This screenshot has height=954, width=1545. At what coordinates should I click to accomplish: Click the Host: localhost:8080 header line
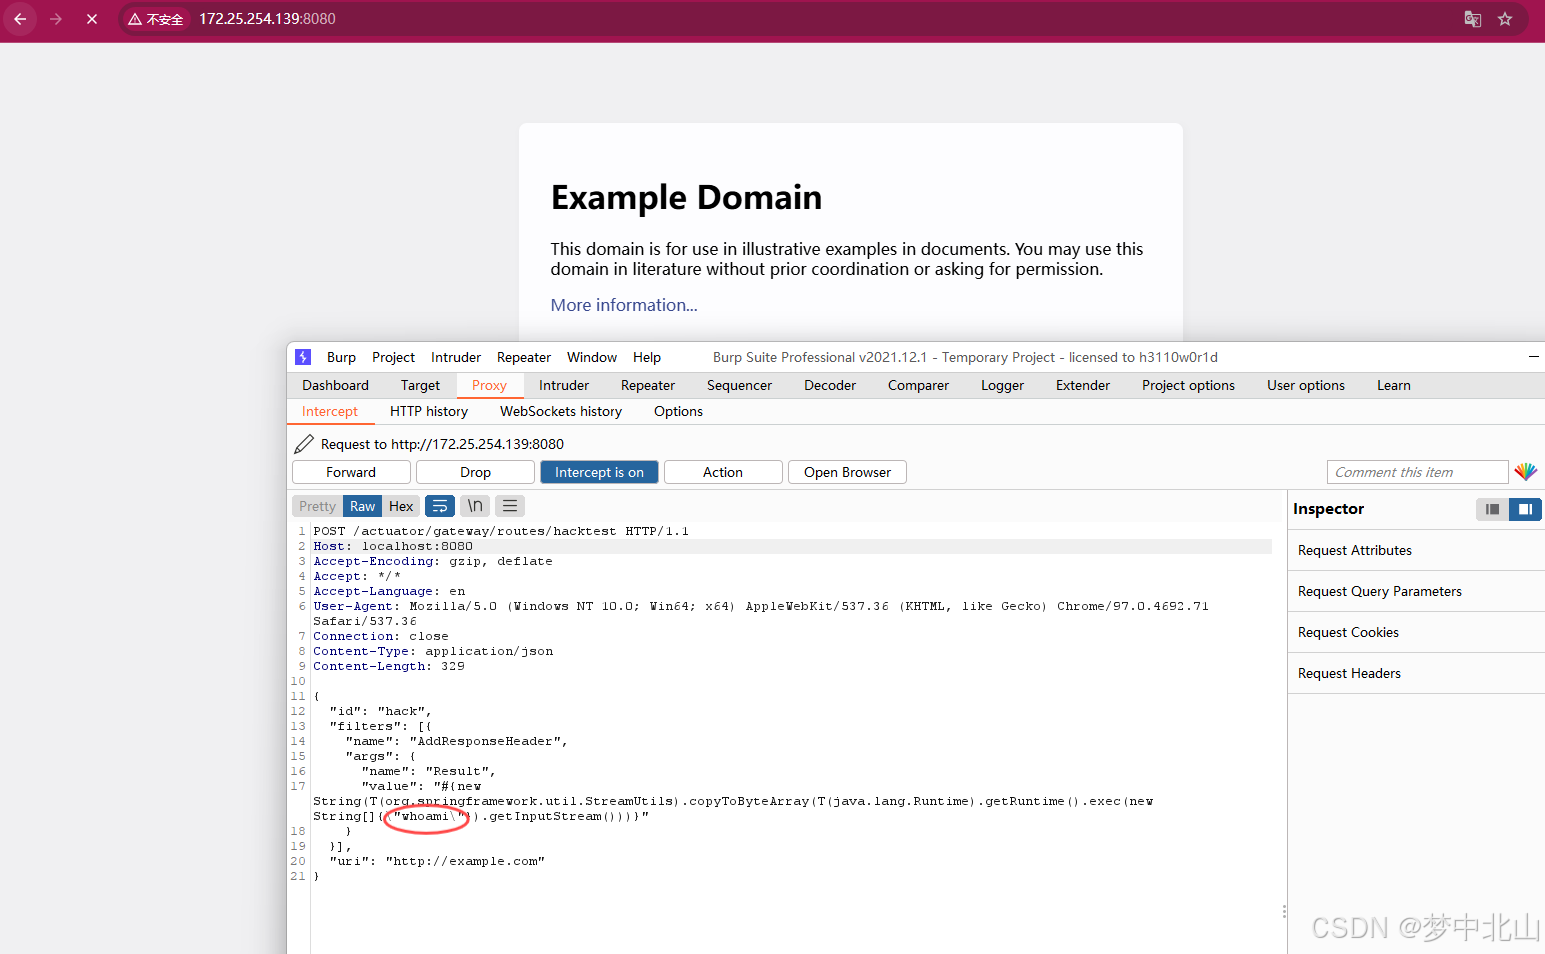393,546
